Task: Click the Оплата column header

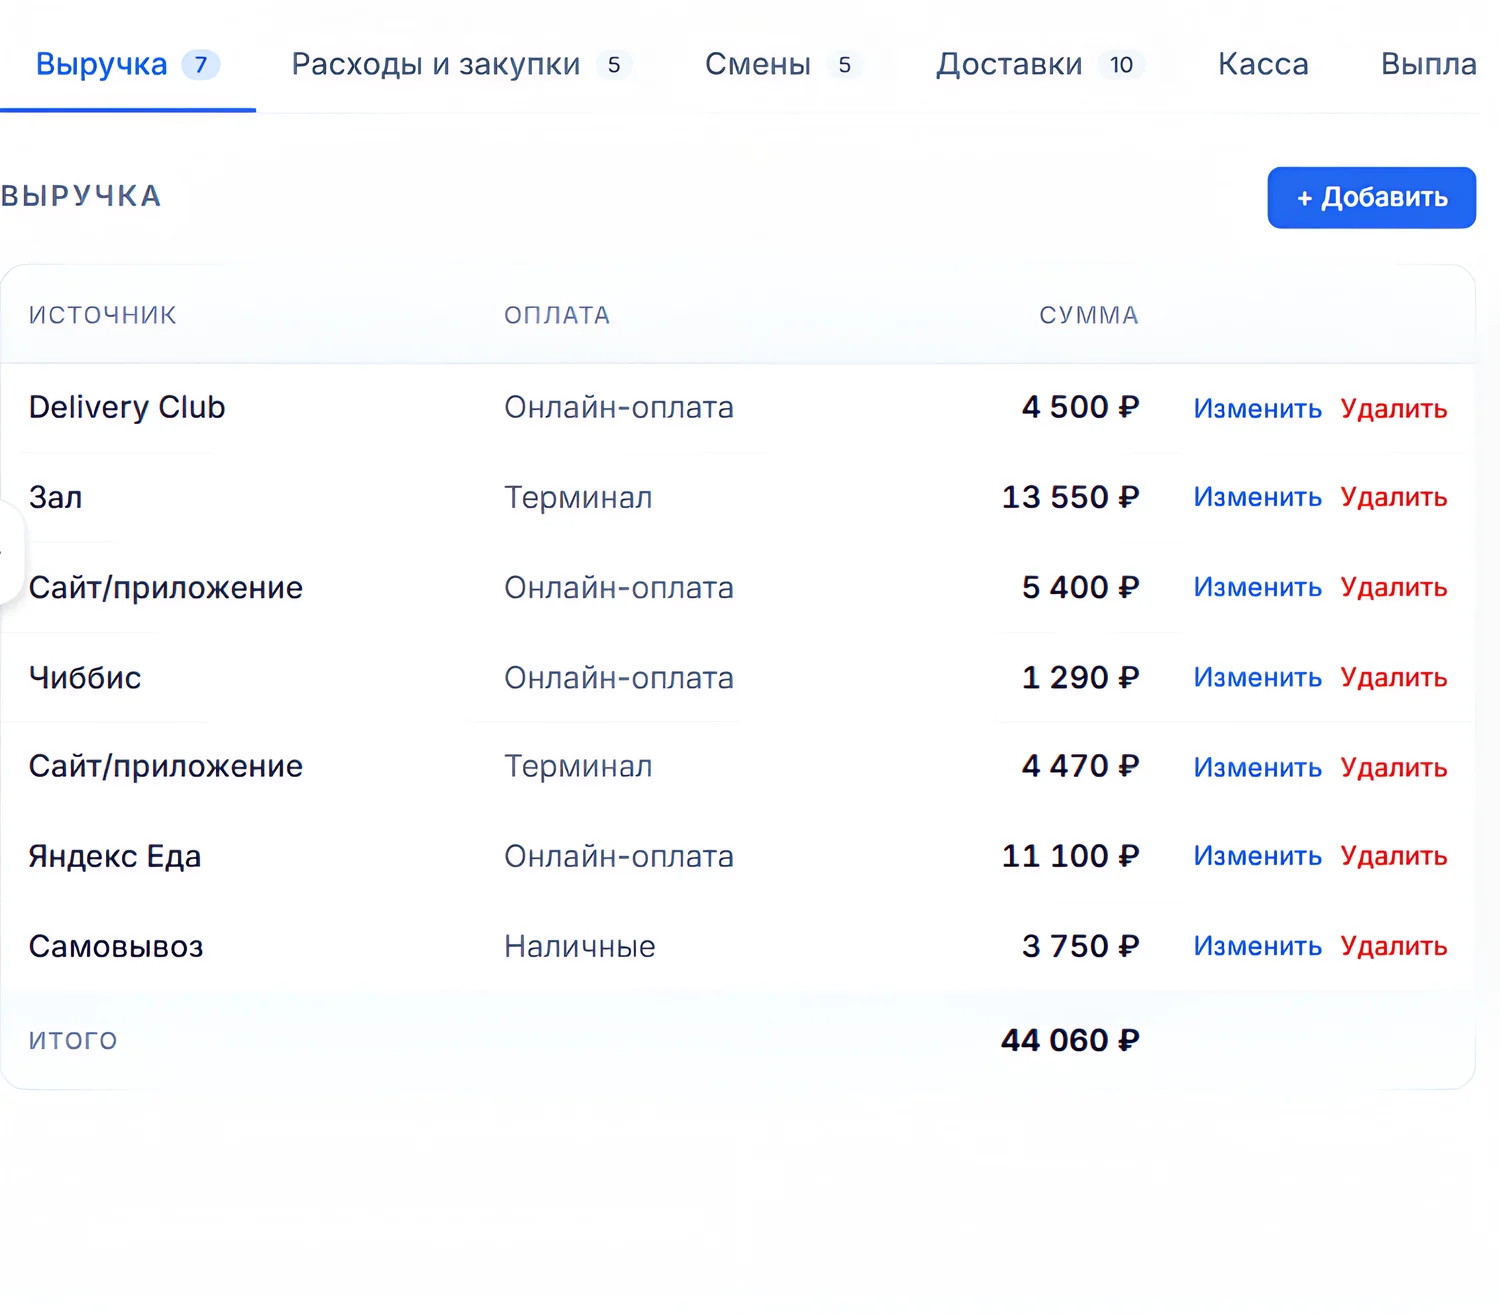Action: [557, 315]
